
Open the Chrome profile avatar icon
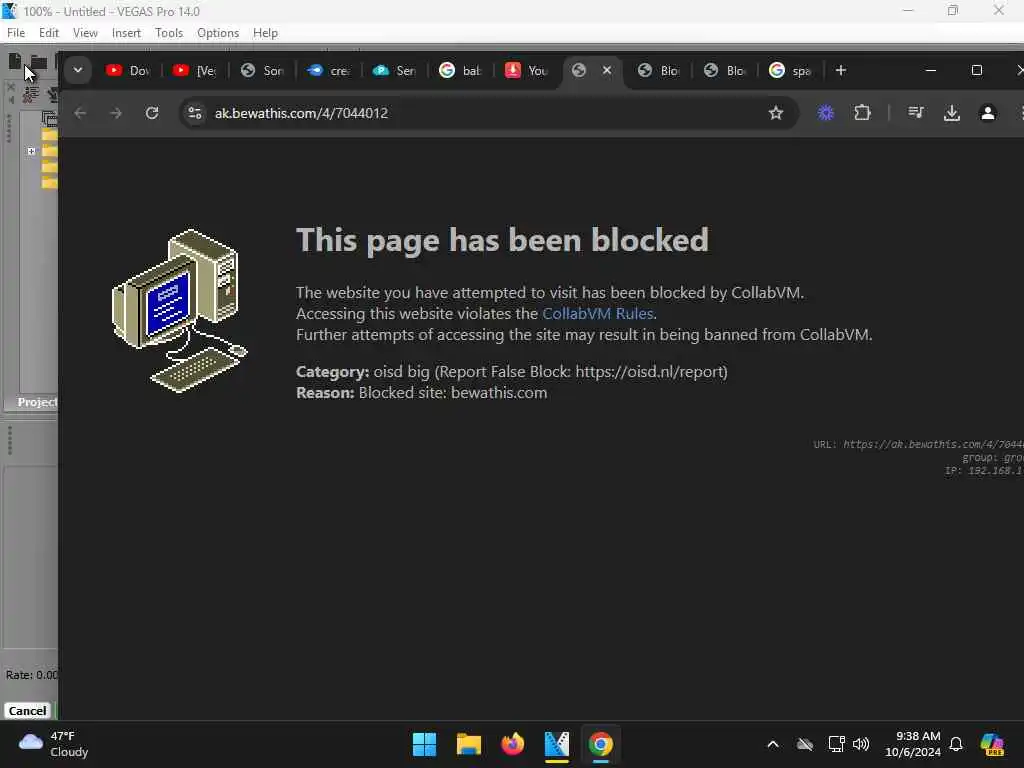point(987,113)
